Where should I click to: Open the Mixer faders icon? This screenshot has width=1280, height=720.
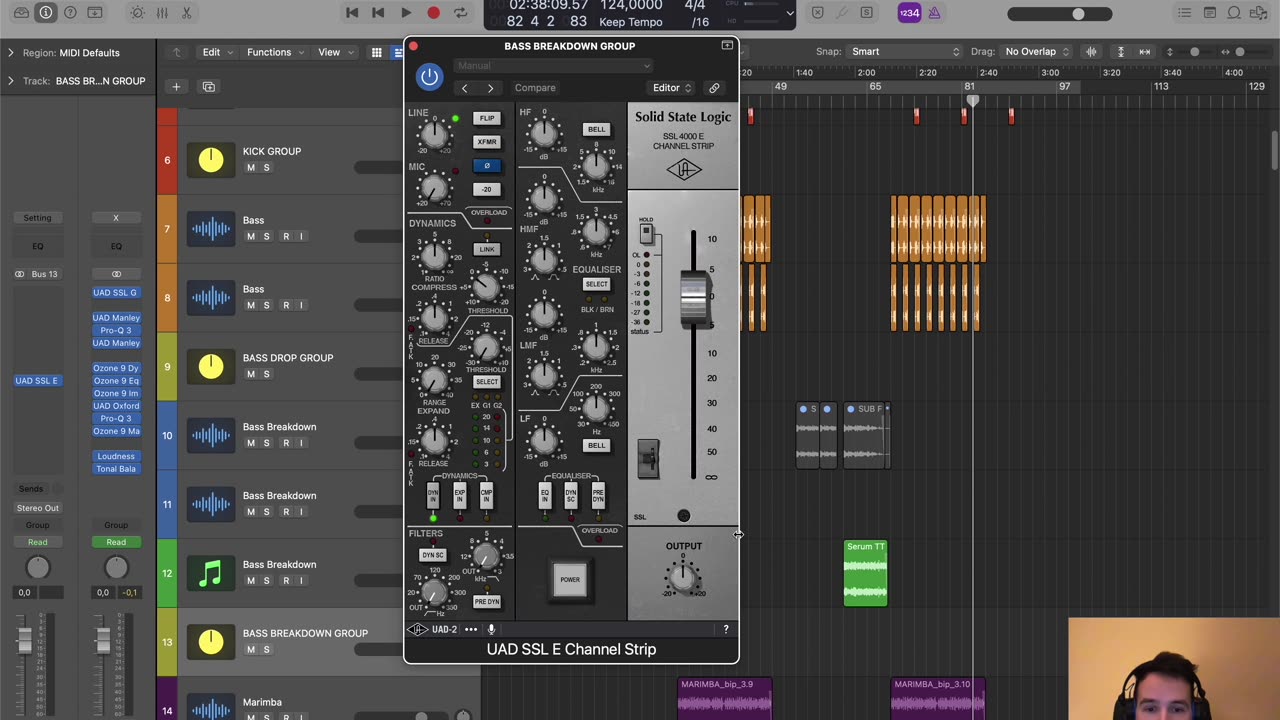162,13
